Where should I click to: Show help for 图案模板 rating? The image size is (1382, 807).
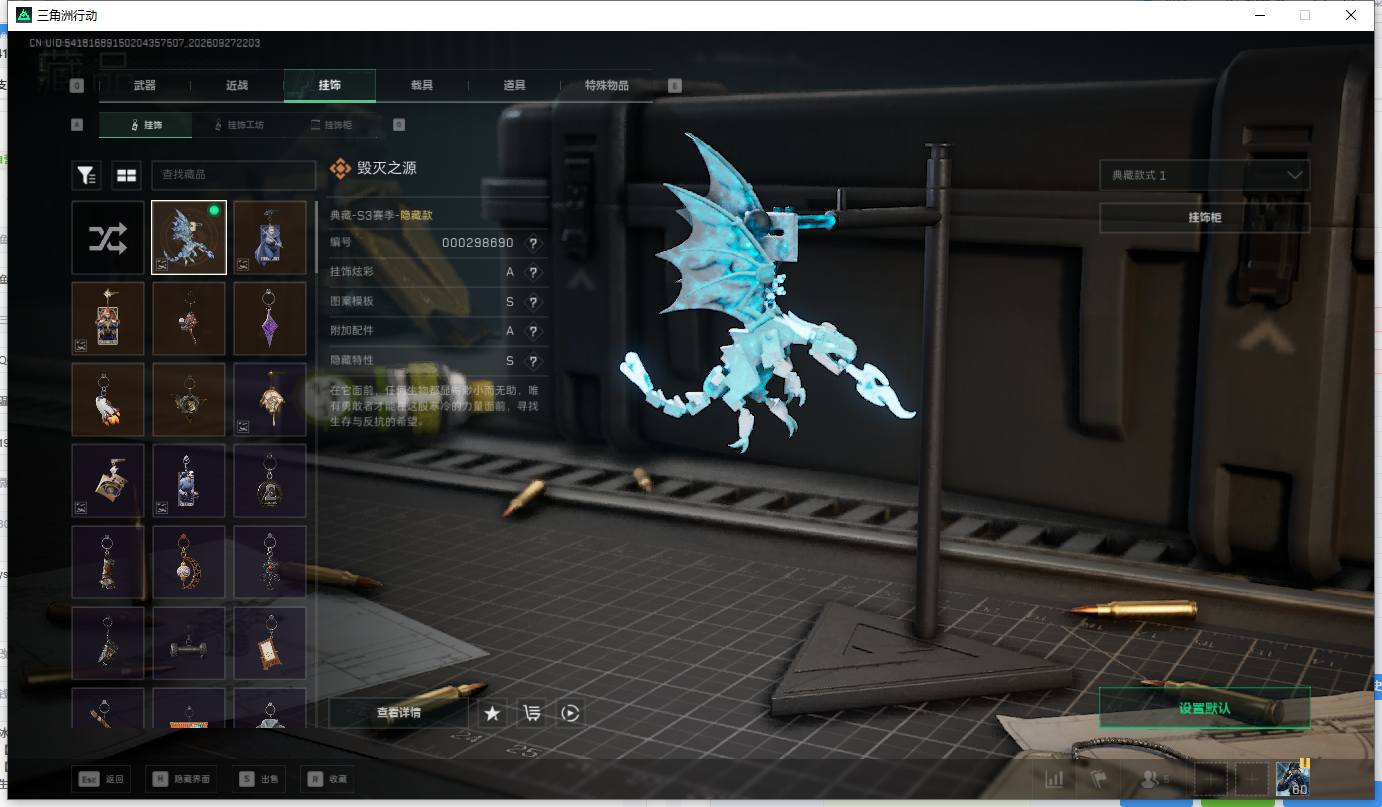(534, 301)
